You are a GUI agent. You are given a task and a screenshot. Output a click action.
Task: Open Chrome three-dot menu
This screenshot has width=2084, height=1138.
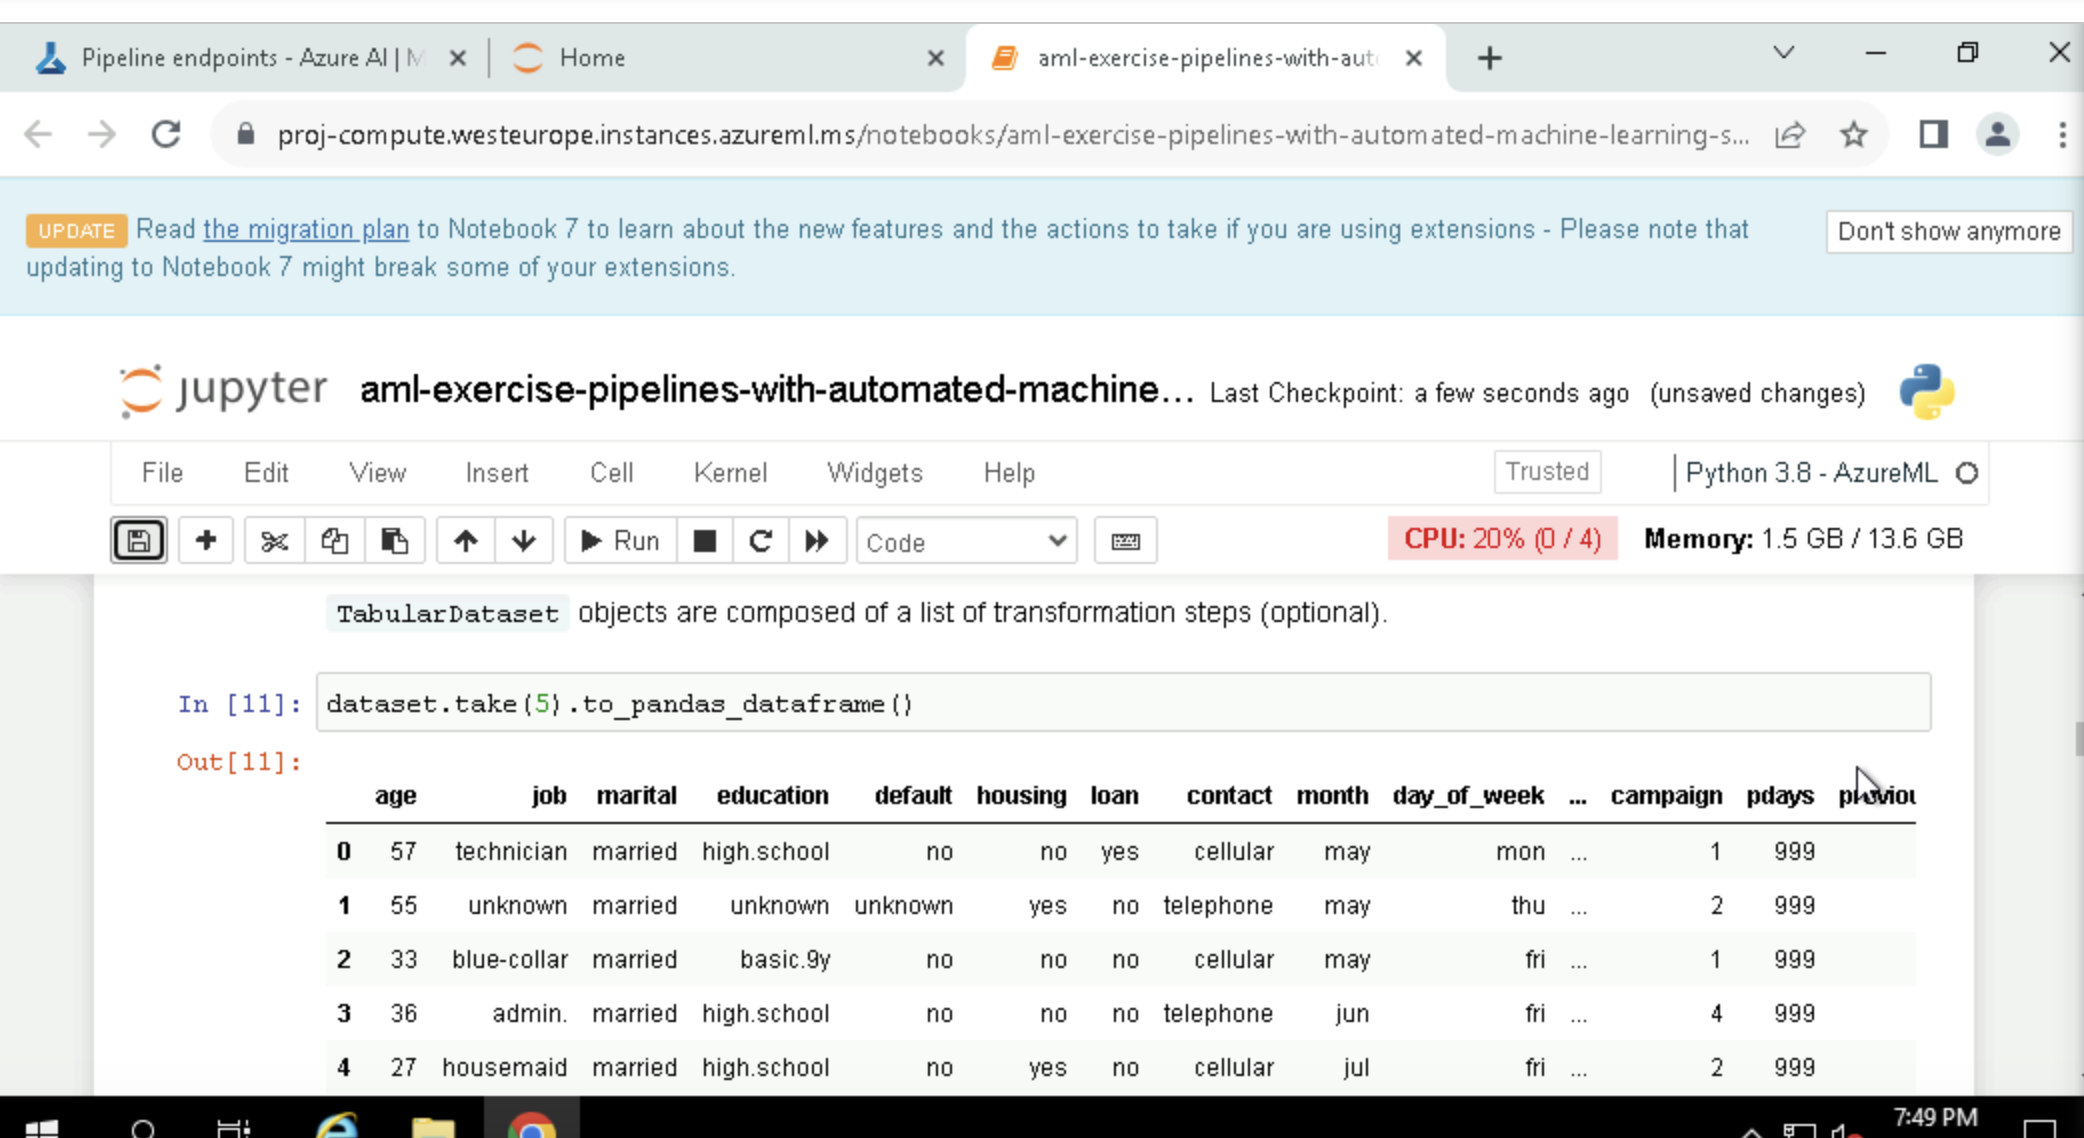point(2062,134)
